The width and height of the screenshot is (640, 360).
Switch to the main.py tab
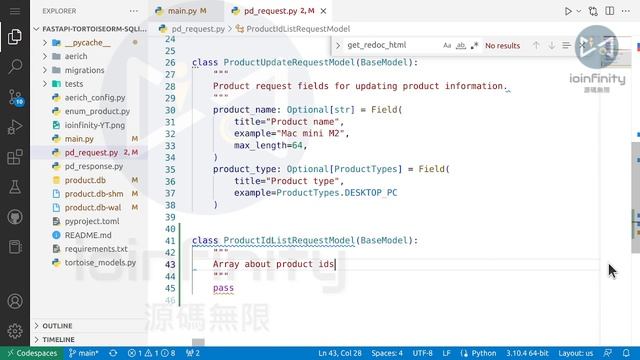click(x=186, y=11)
